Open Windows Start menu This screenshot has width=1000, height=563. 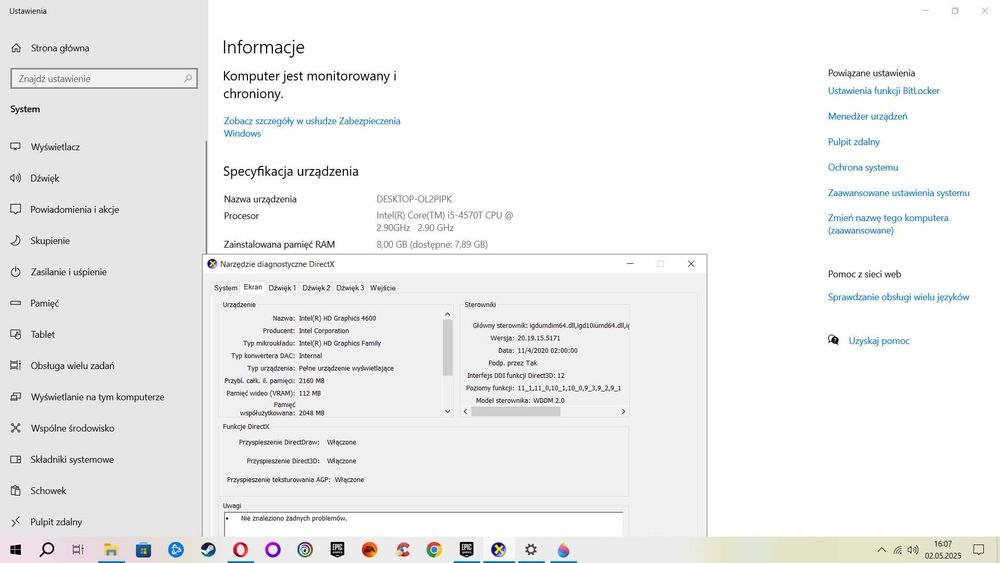15,550
